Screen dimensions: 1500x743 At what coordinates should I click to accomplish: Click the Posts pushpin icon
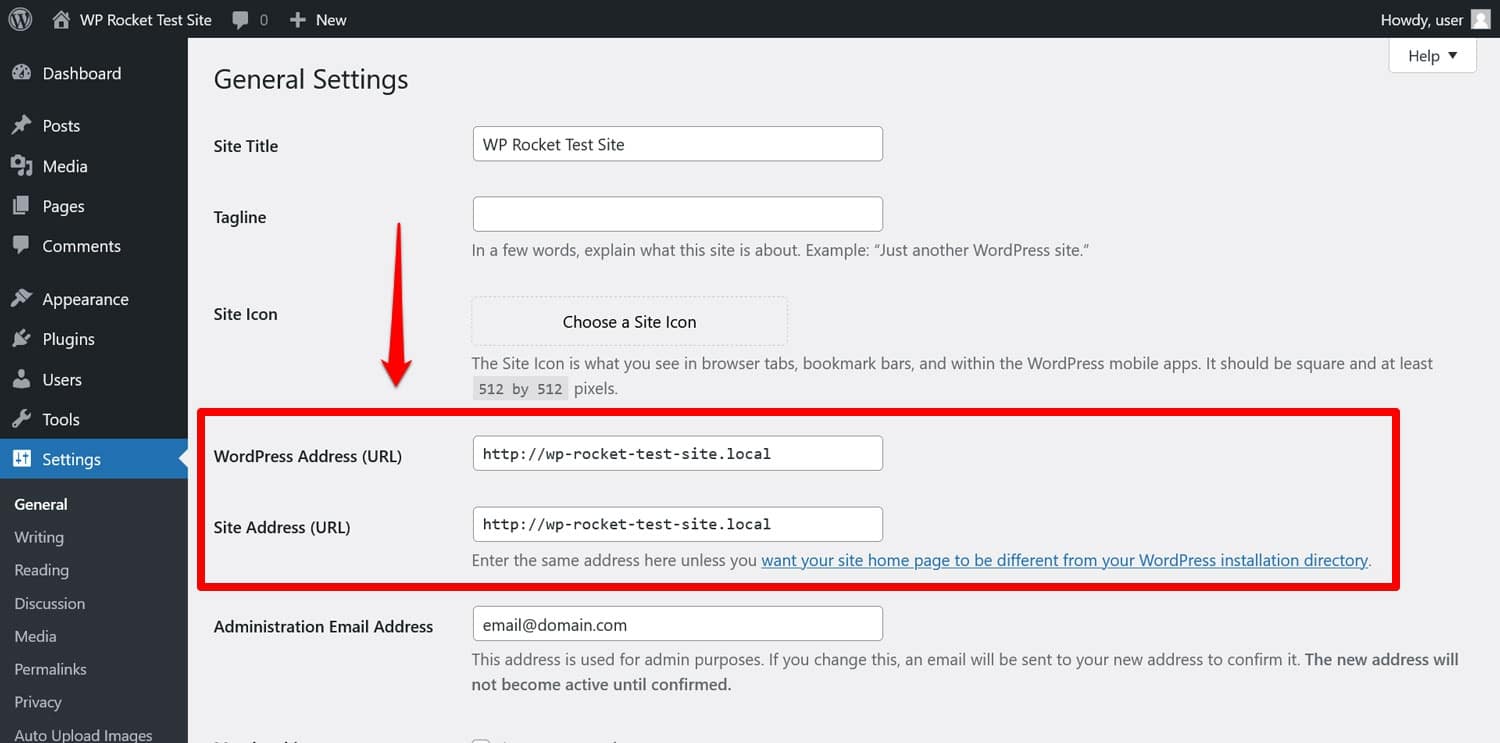(21, 125)
